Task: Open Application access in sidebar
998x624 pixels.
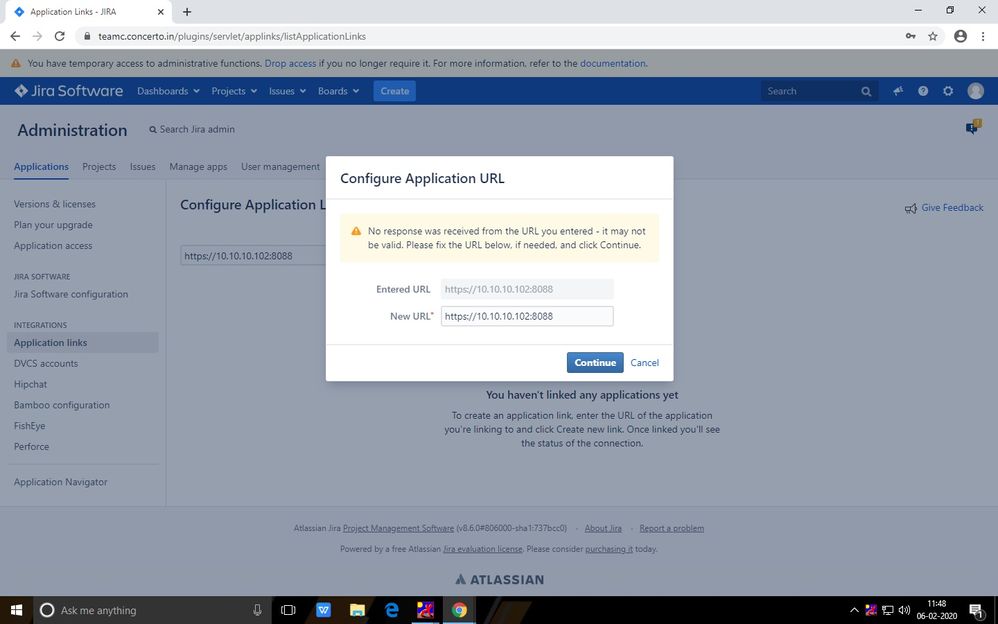Action: pos(53,246)
